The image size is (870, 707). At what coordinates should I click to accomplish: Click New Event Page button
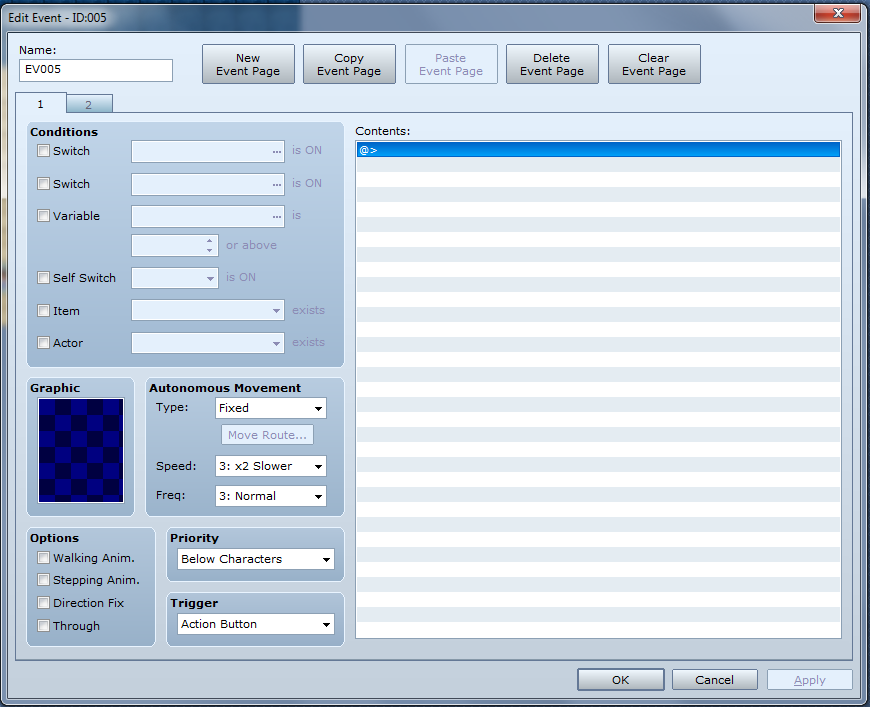point(248,64)
